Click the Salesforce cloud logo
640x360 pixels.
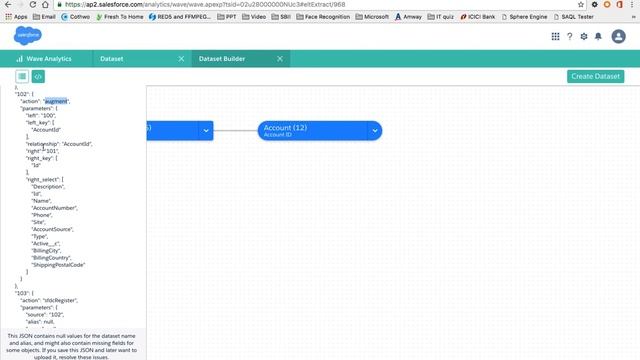[x=28, y=36]
